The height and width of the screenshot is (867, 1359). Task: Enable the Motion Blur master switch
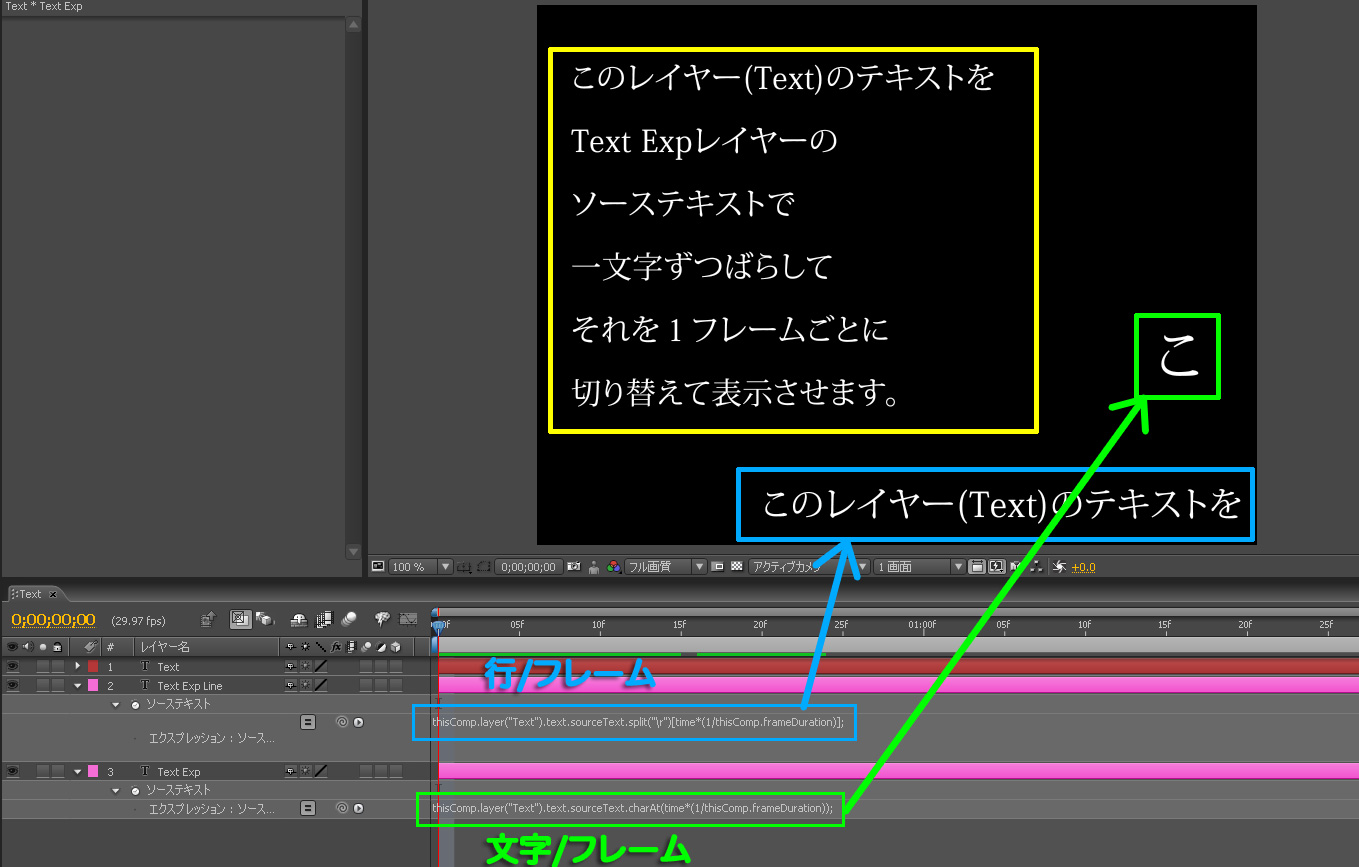[x=348, y=619]
